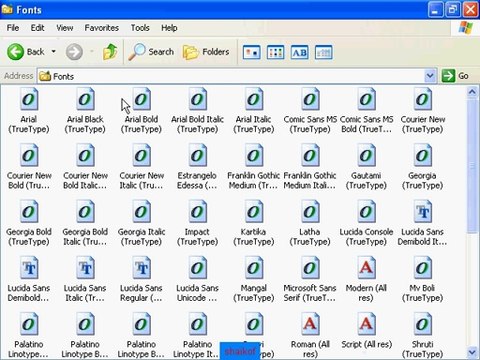
Task: Select the Courier New Italic font
Action: [x=142, y=155]
